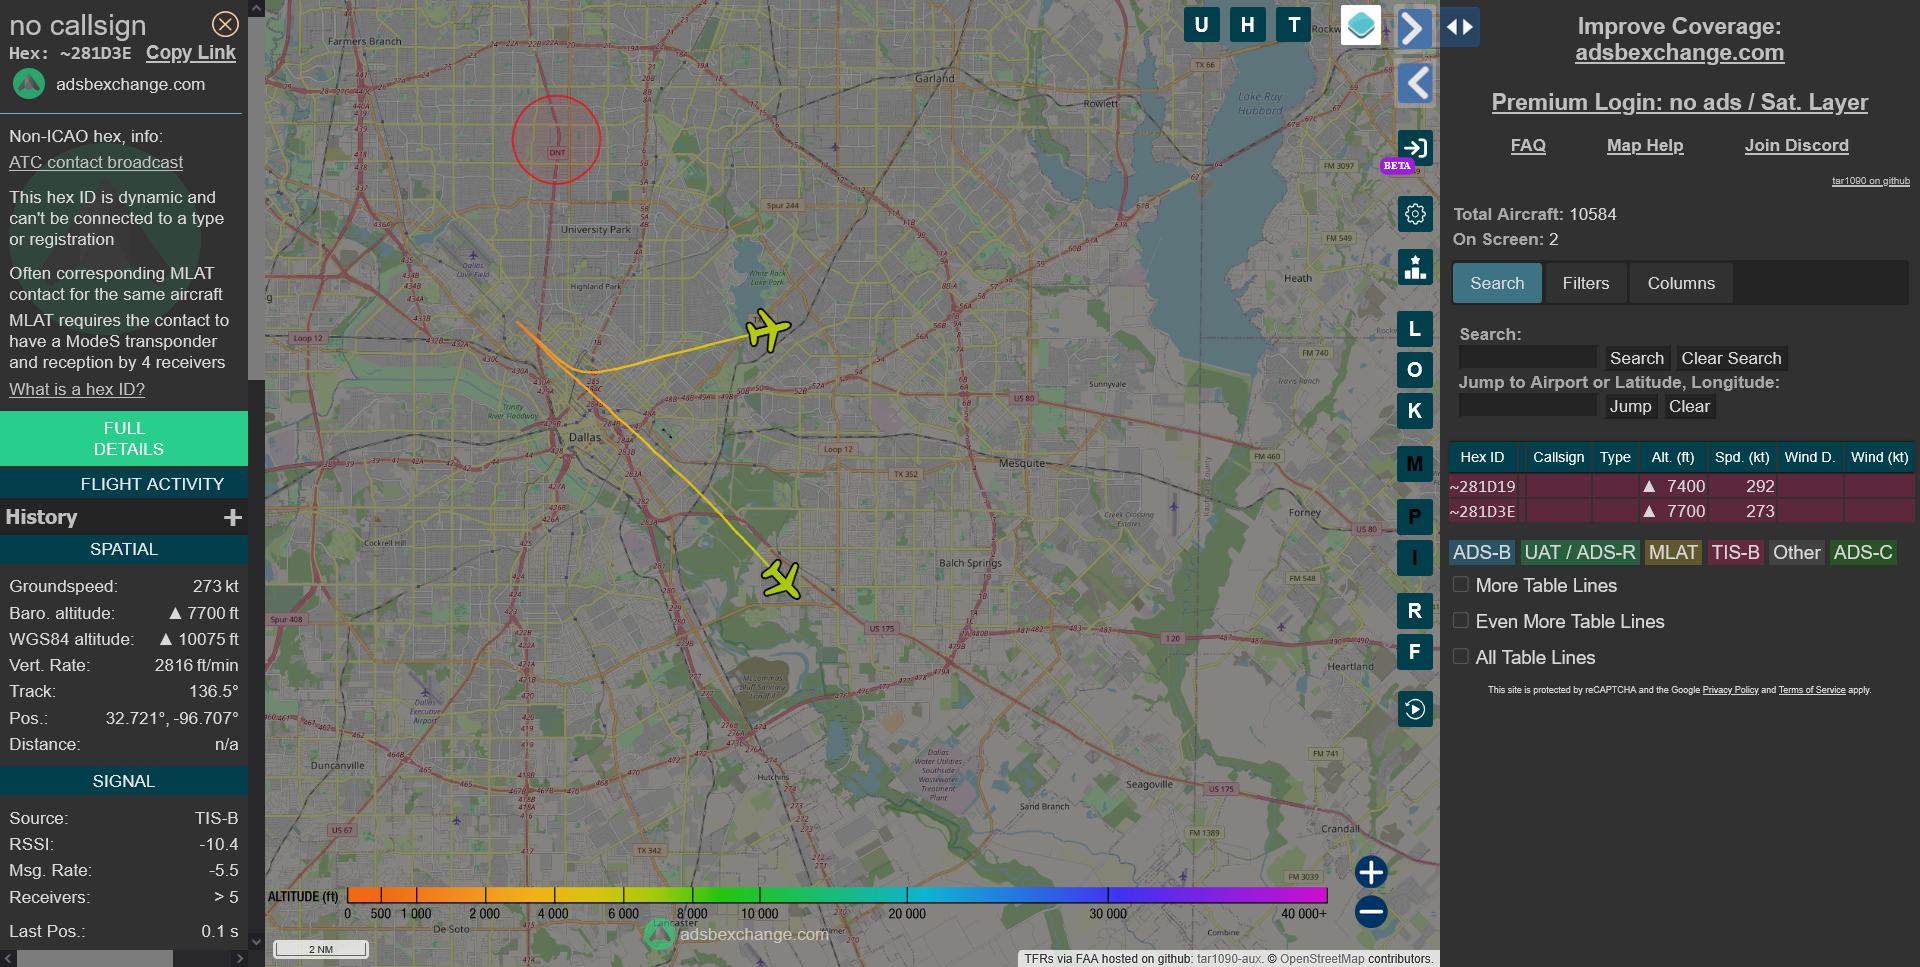Expand the sidebar with left chevron

click(x=1414, y=83)
